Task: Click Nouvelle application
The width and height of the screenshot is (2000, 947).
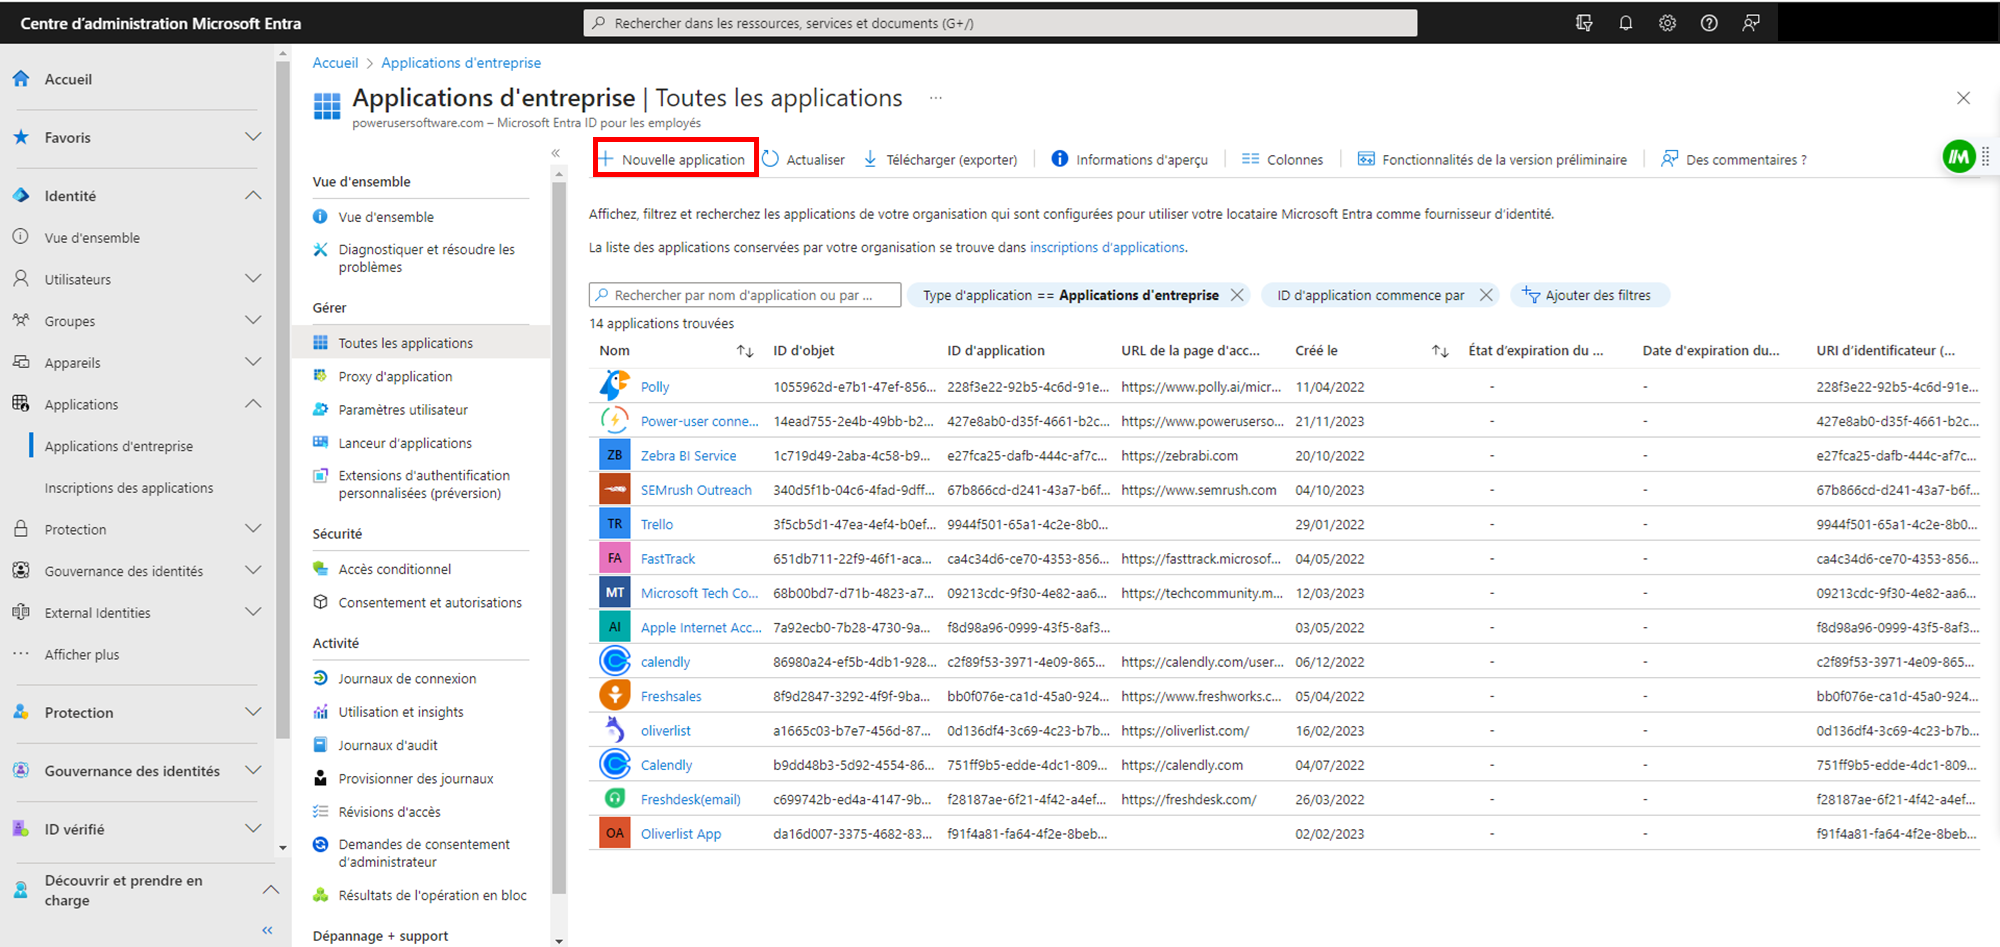Action: (675, 159)
